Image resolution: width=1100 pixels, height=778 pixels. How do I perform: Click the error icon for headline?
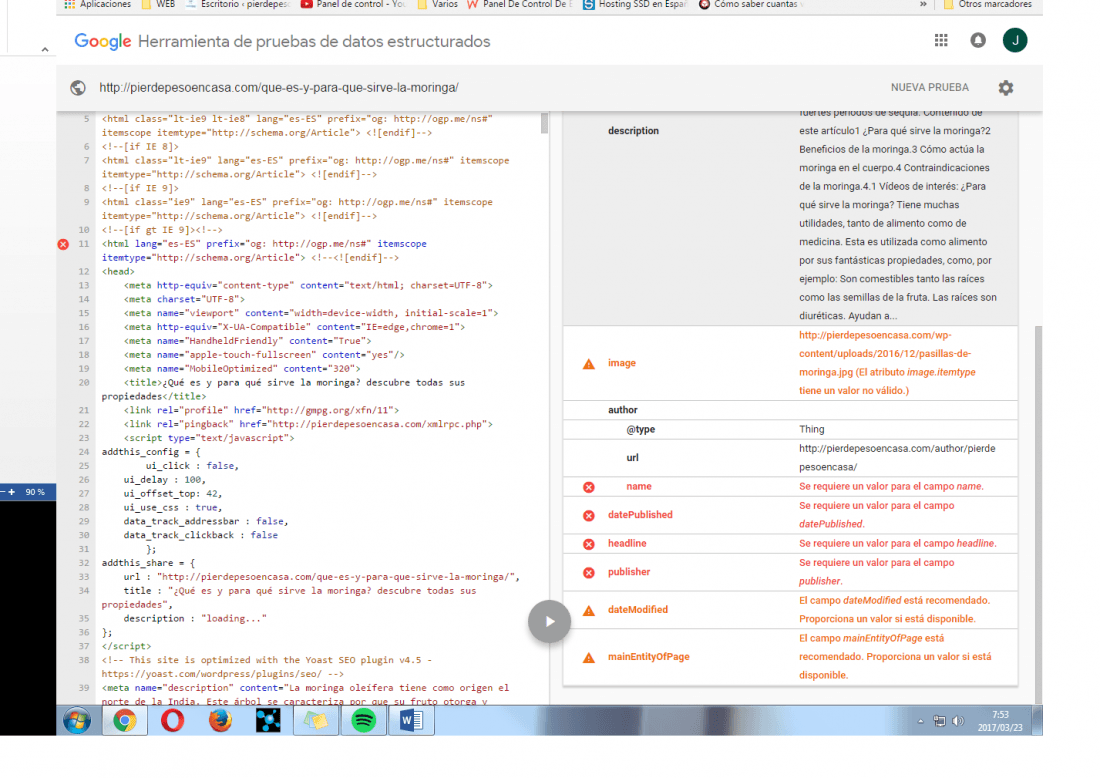(589, 544)
